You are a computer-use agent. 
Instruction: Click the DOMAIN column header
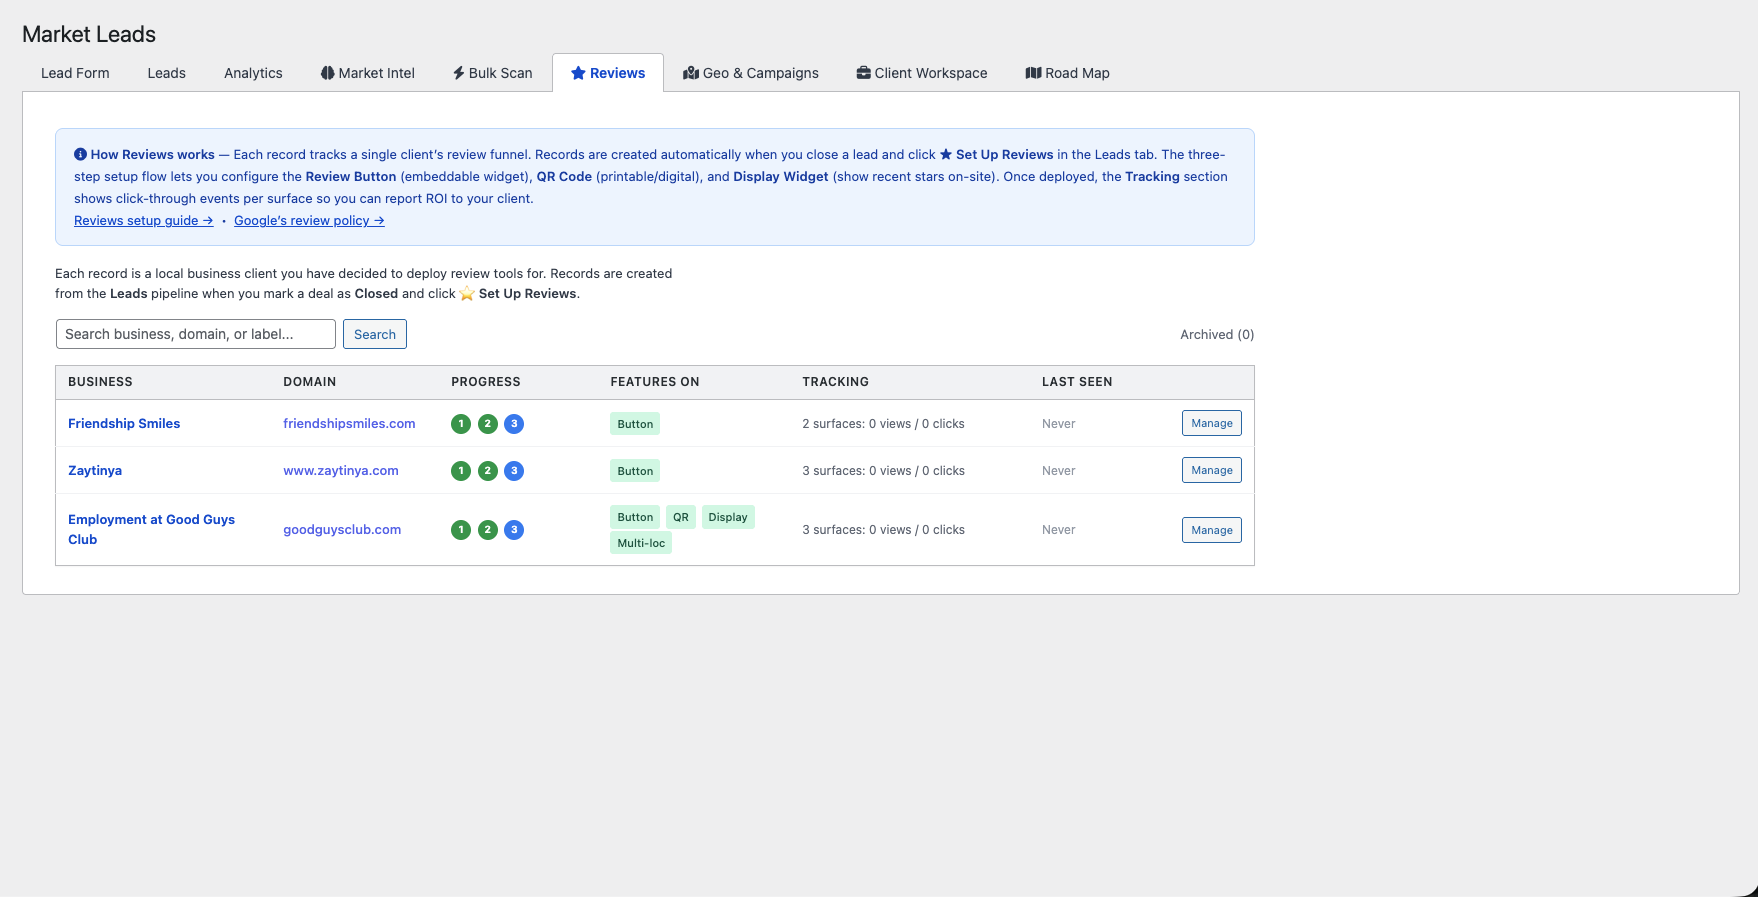tap(309, 382)
